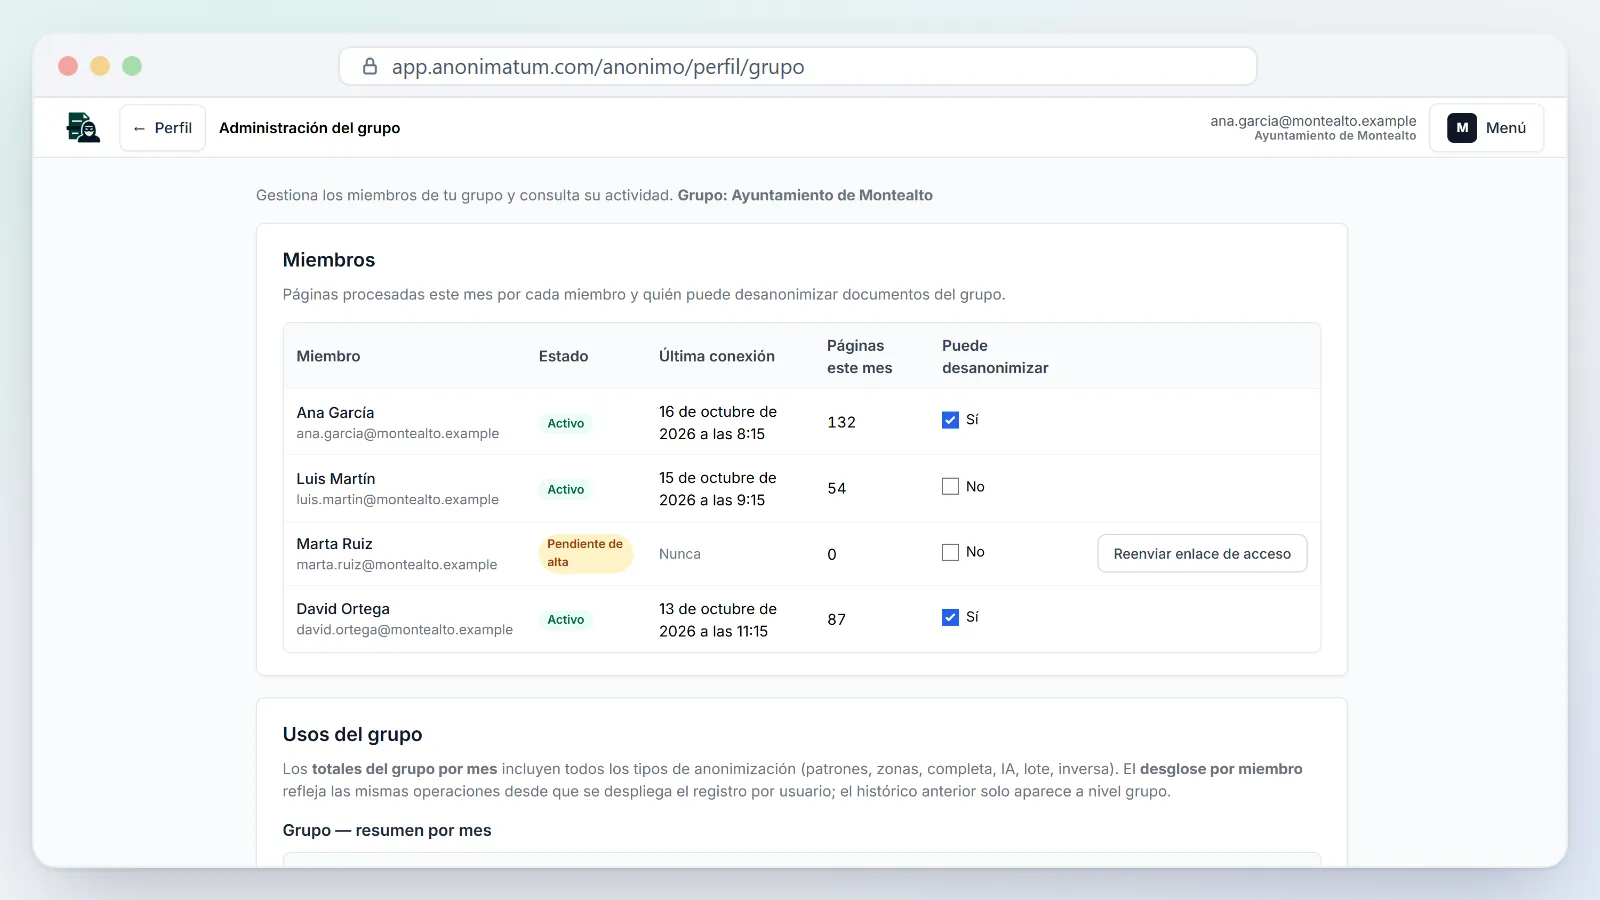Click the page count 54
The height and width of the screenshot is (900, 1600).
click(x=837, y=488)
